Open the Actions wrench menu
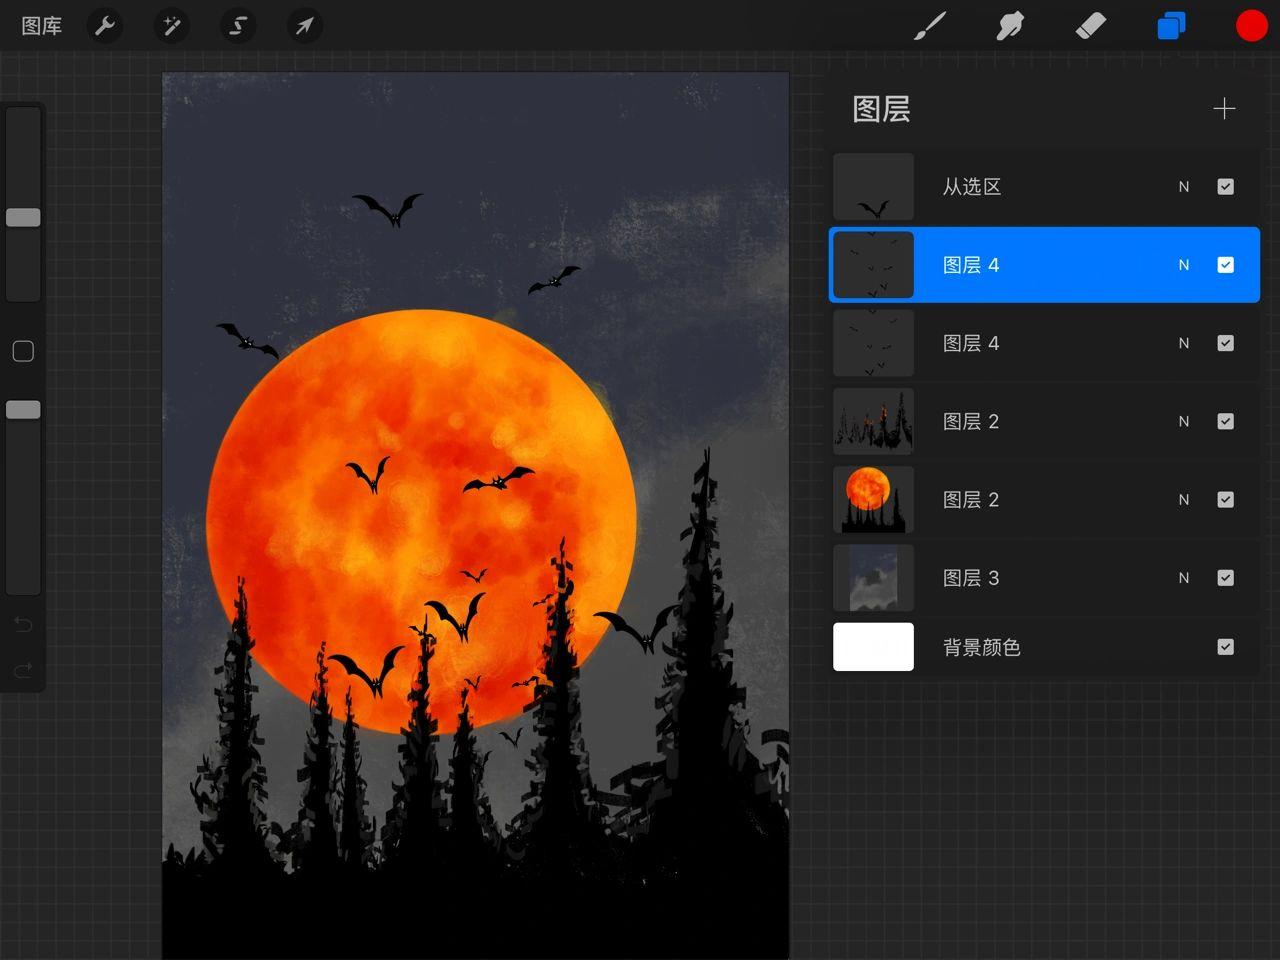Viewport: 1280px width, 960px height. tap(105, 26)
